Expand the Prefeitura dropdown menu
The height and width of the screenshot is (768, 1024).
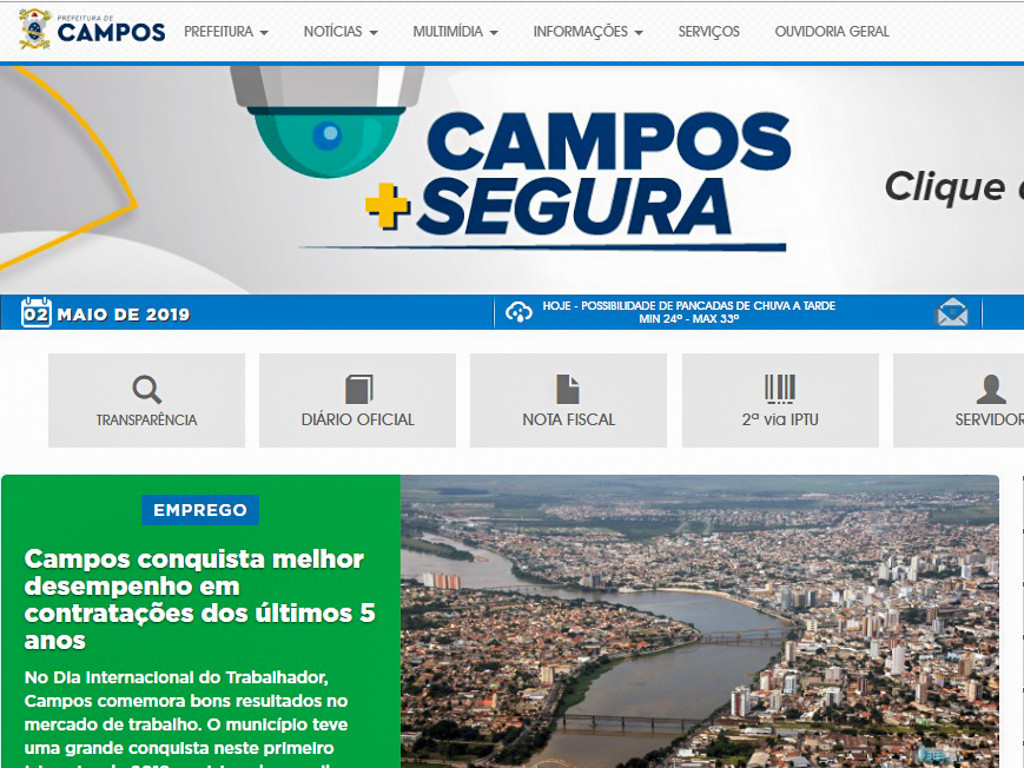226,31
